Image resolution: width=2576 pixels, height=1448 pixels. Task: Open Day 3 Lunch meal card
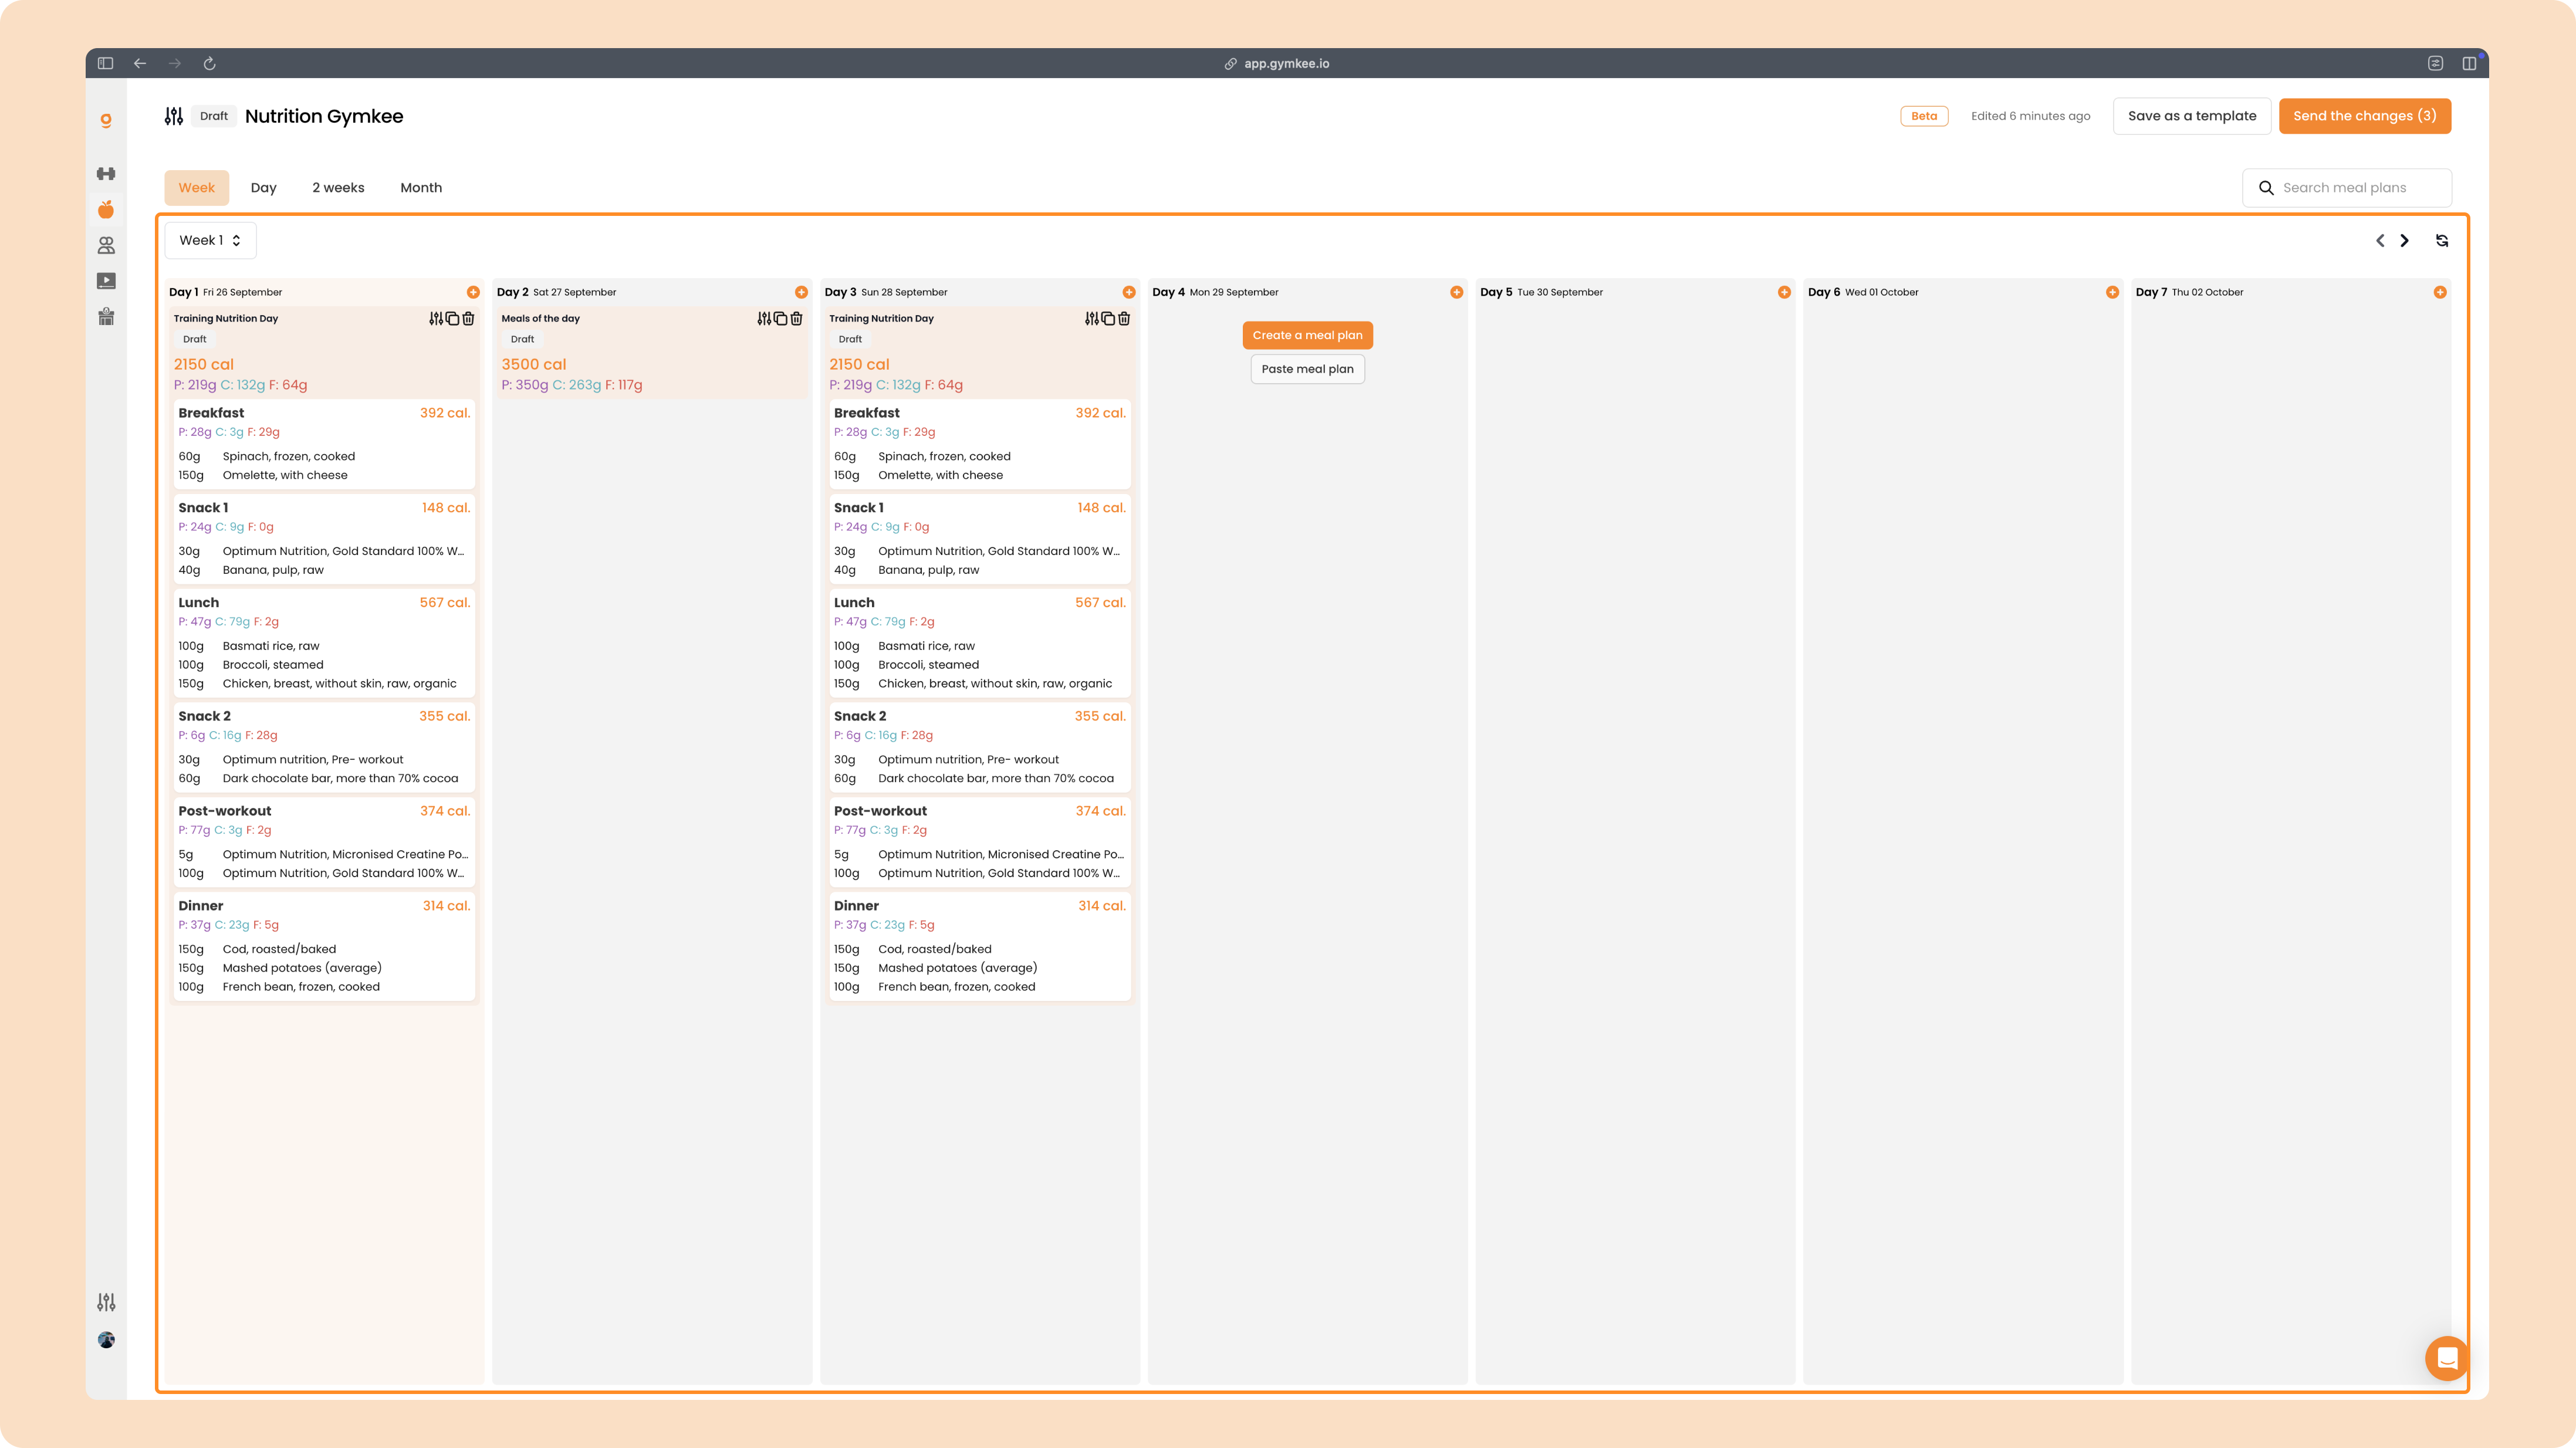(980, 643)
